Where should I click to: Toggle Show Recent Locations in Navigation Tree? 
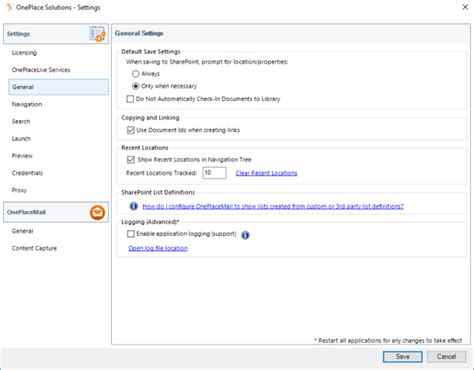coord(131,160)
